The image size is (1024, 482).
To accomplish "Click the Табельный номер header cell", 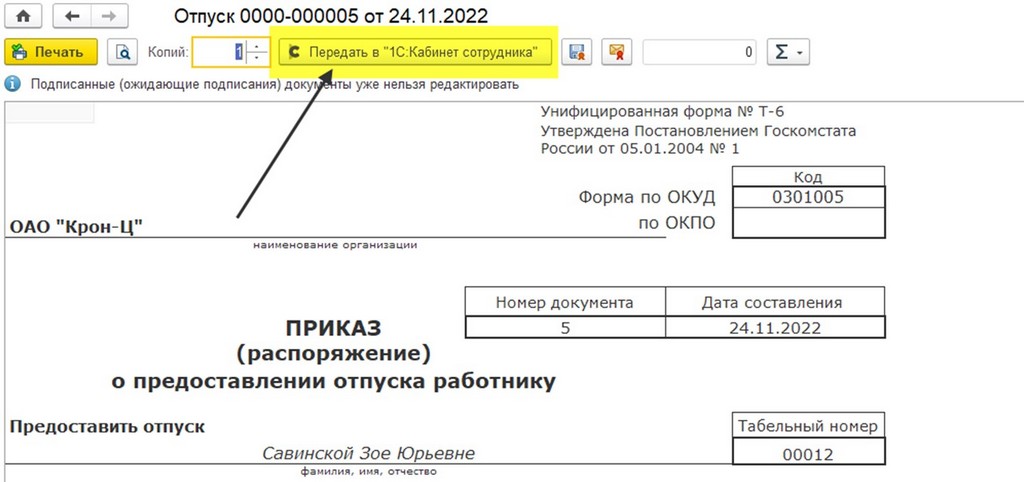I will pos(808,426).
